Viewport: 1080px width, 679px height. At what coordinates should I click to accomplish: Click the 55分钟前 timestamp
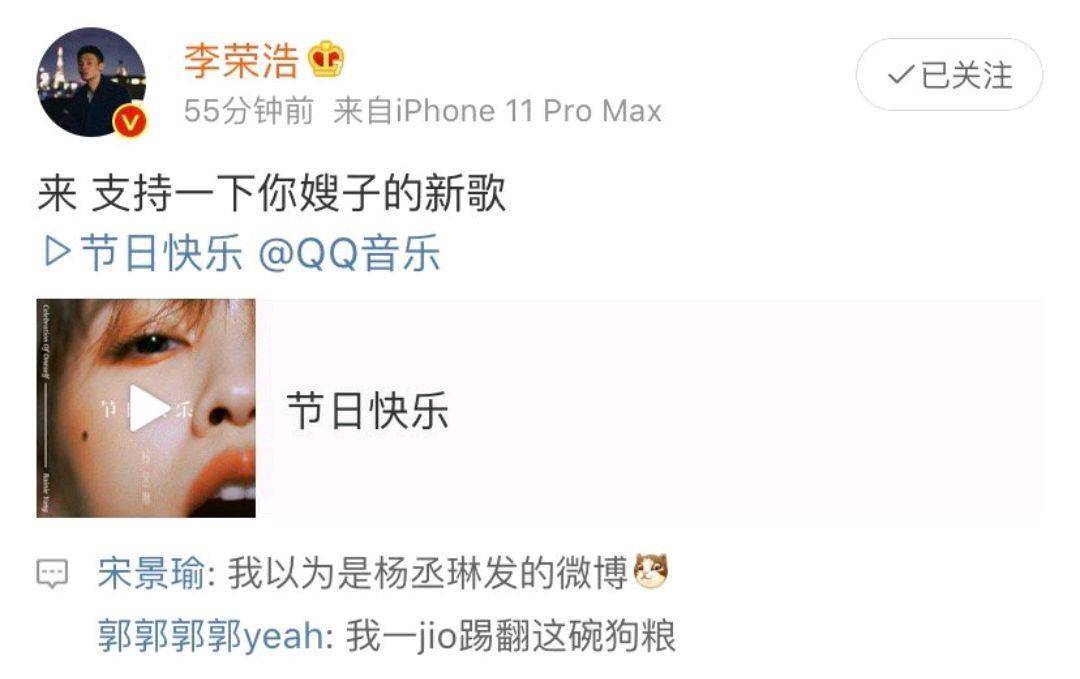point(249,111)
